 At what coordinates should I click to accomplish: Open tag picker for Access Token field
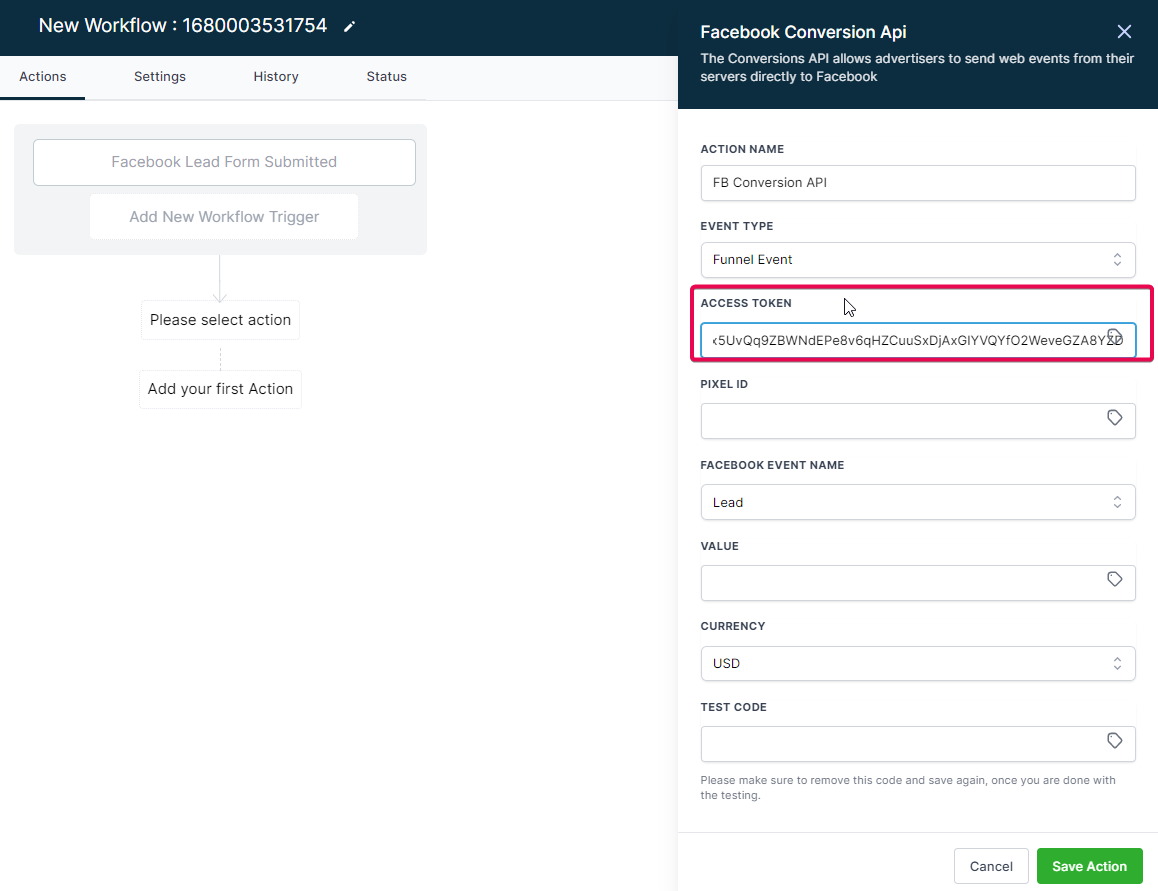coord(1114,337)
